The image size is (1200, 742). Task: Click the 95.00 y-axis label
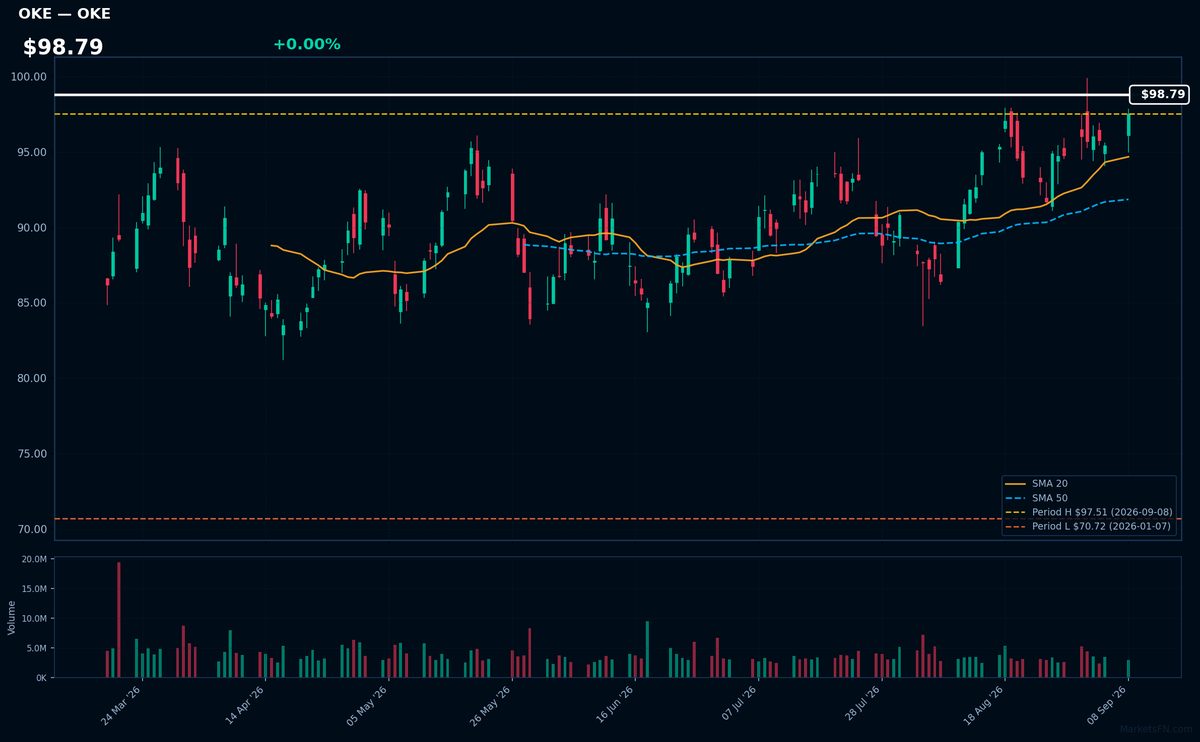[33, 152]
